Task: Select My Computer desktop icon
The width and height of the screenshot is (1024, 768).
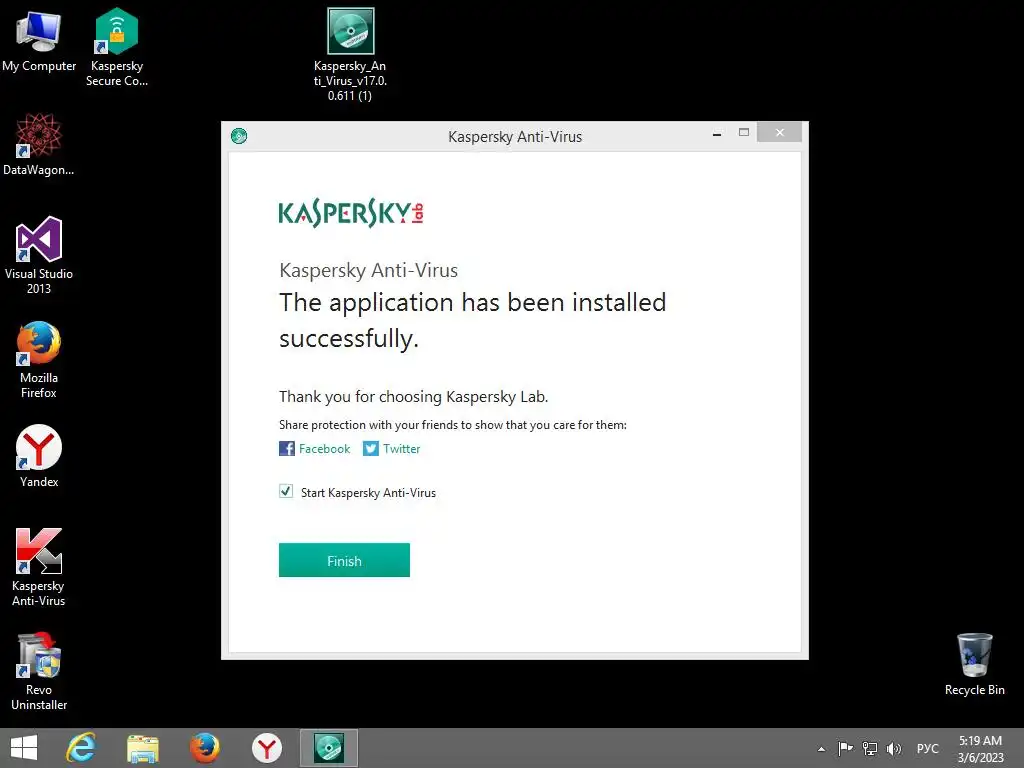Action: [39, 41]
